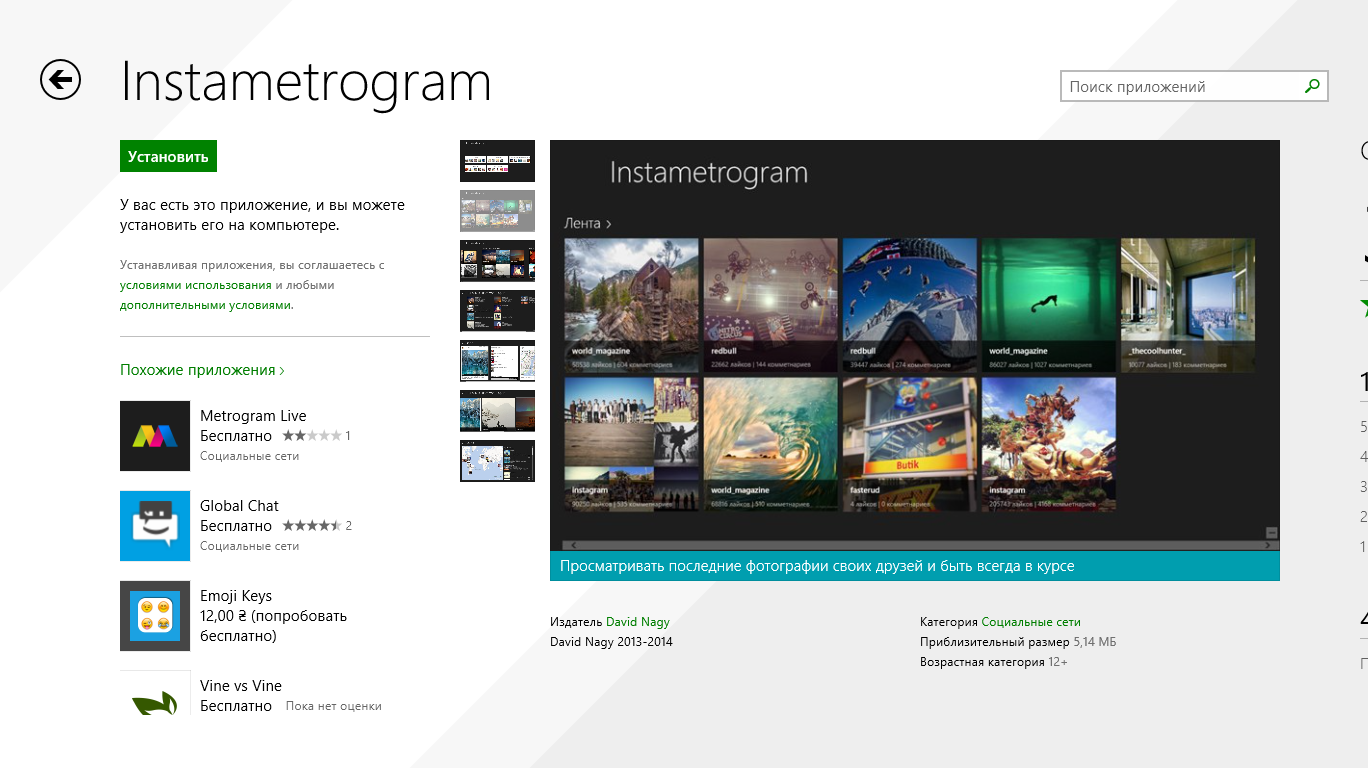Viewport: 1368px width, 768px height.
Task: Open the 'условиями использования' link
Action: (196, 285)
